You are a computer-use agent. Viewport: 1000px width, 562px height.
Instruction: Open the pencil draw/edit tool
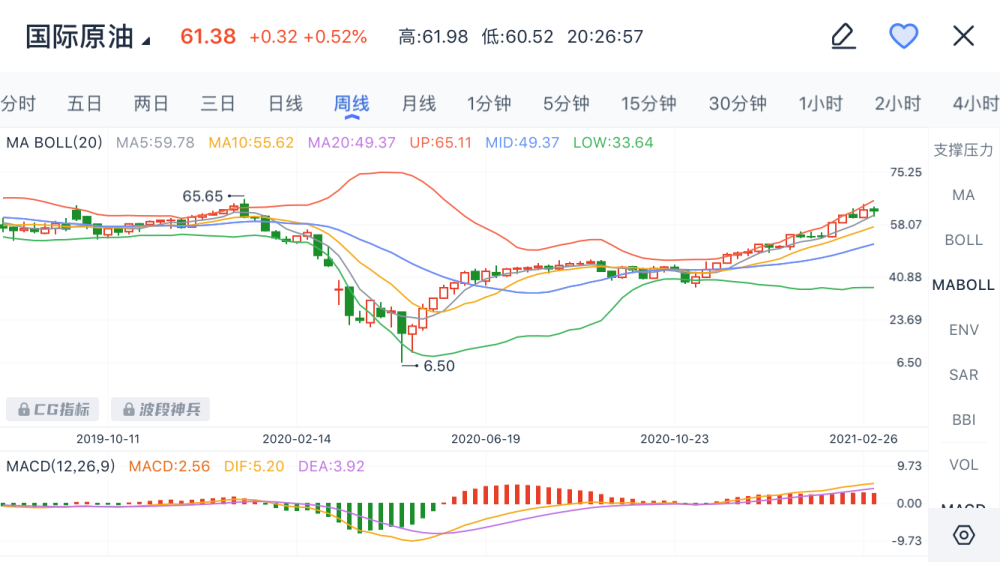843,36
